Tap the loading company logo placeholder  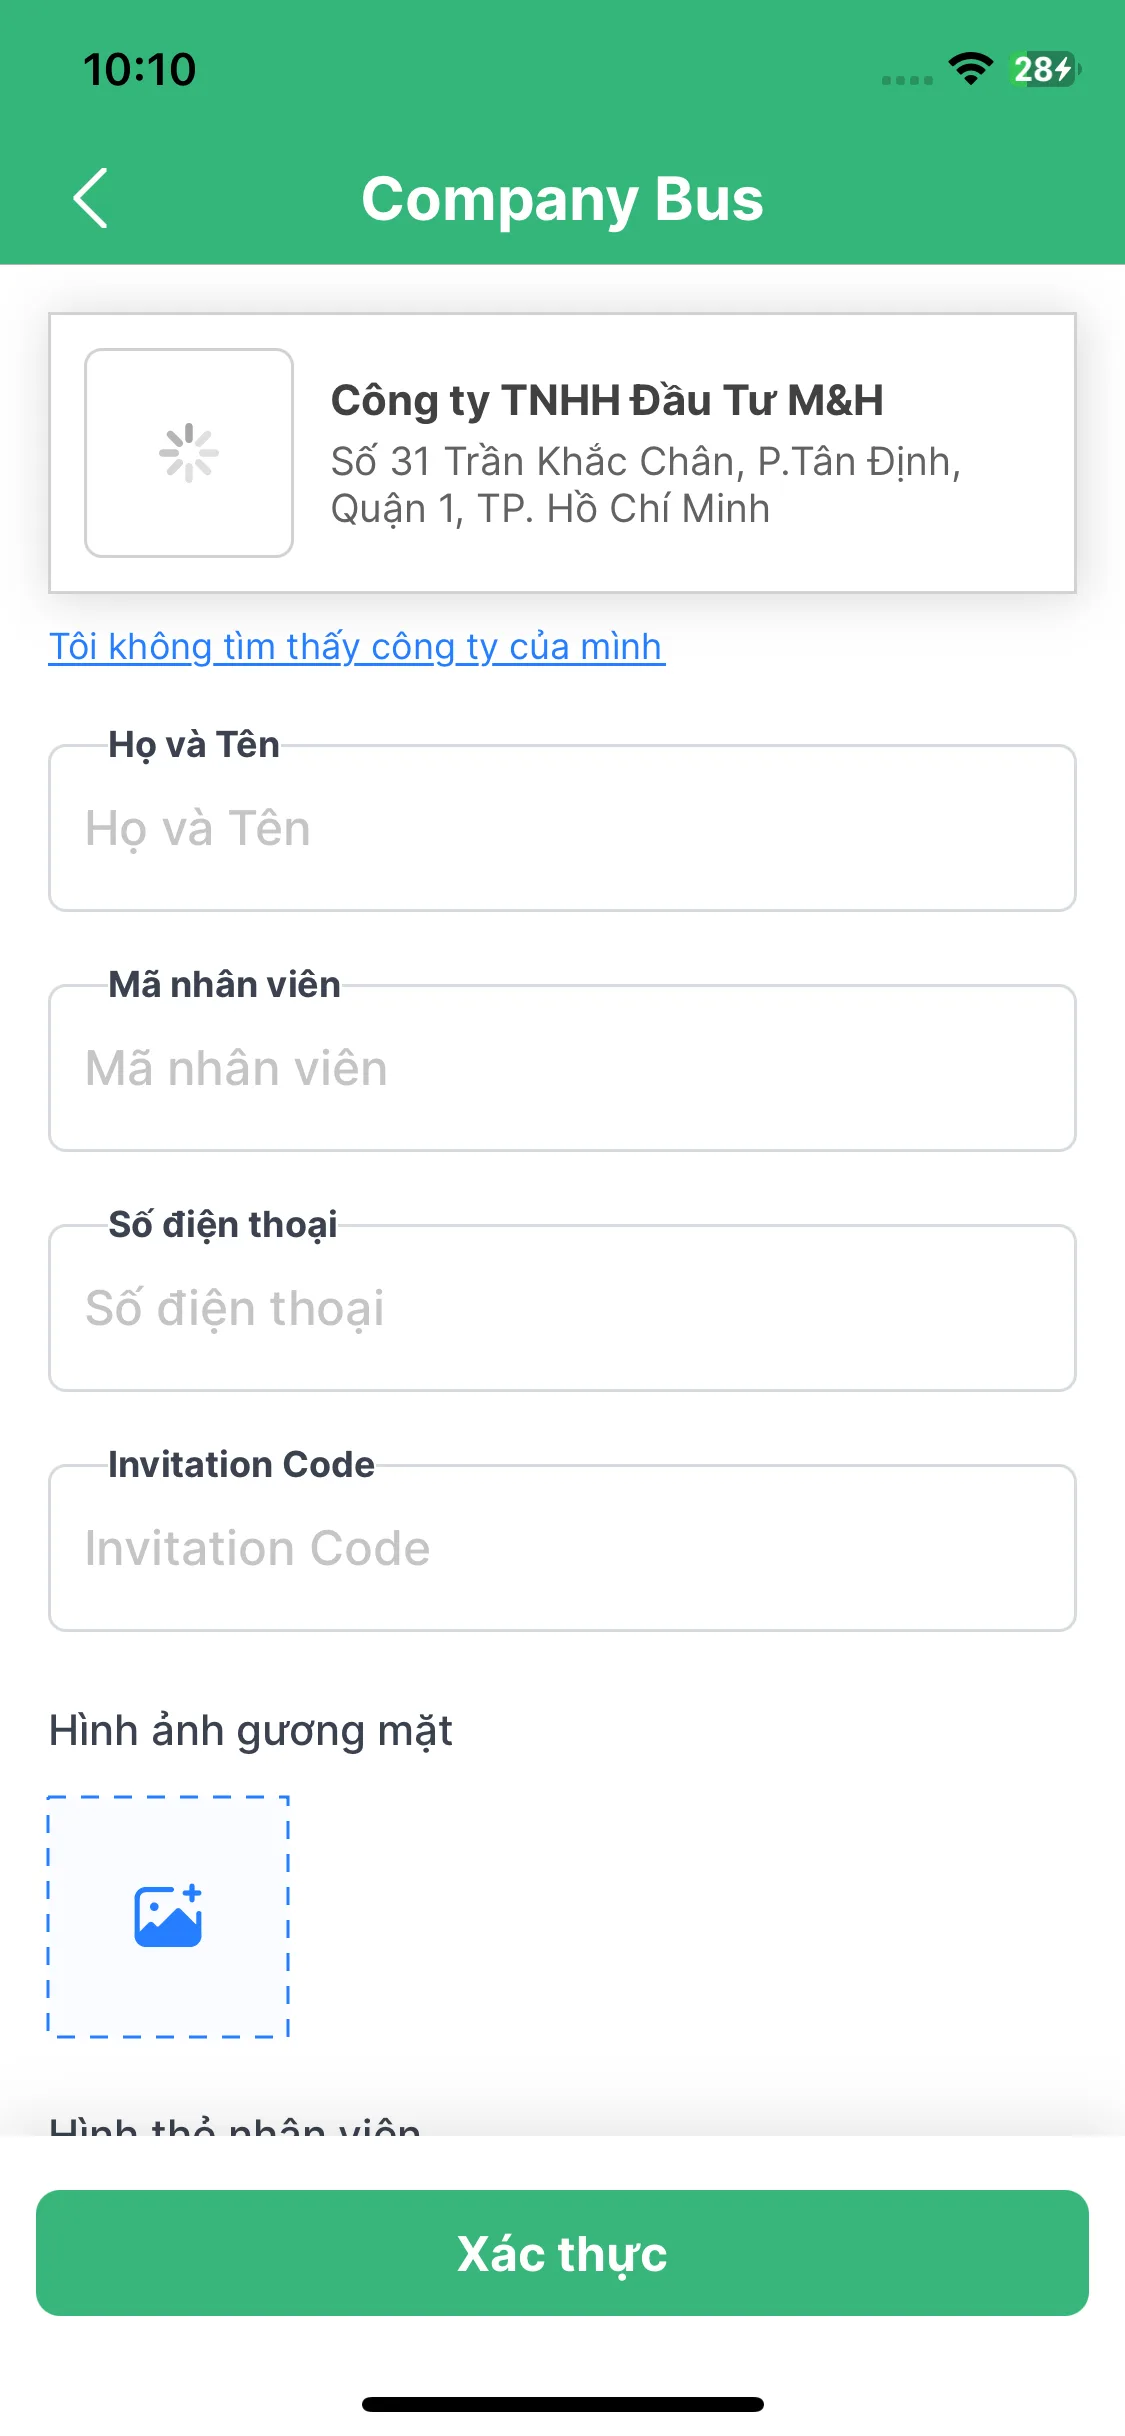click(x=189, y=453)
